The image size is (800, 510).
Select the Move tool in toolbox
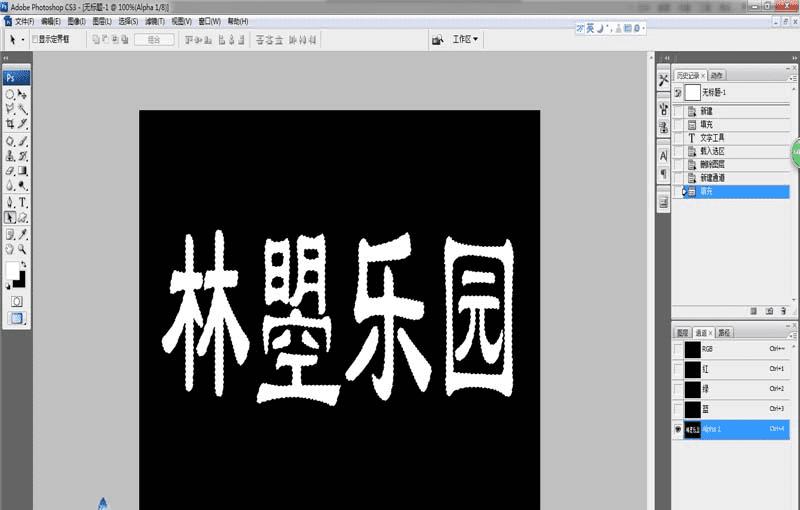(x=22, y=94)
